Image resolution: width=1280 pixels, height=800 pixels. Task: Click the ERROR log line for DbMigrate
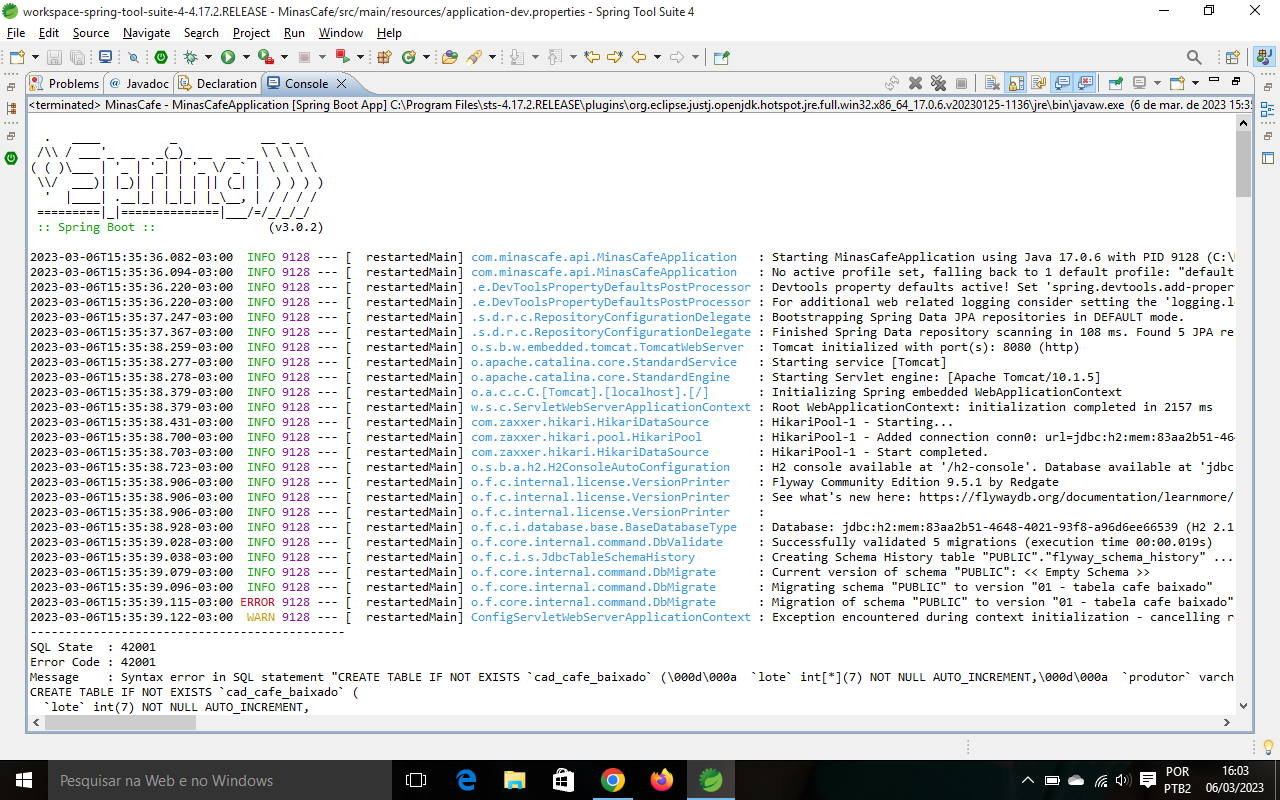(631, 602)
